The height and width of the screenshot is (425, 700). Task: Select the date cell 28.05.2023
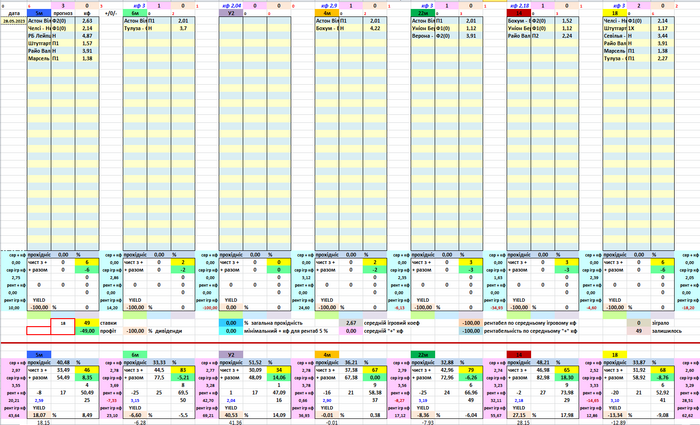click(x=14, y=21)
